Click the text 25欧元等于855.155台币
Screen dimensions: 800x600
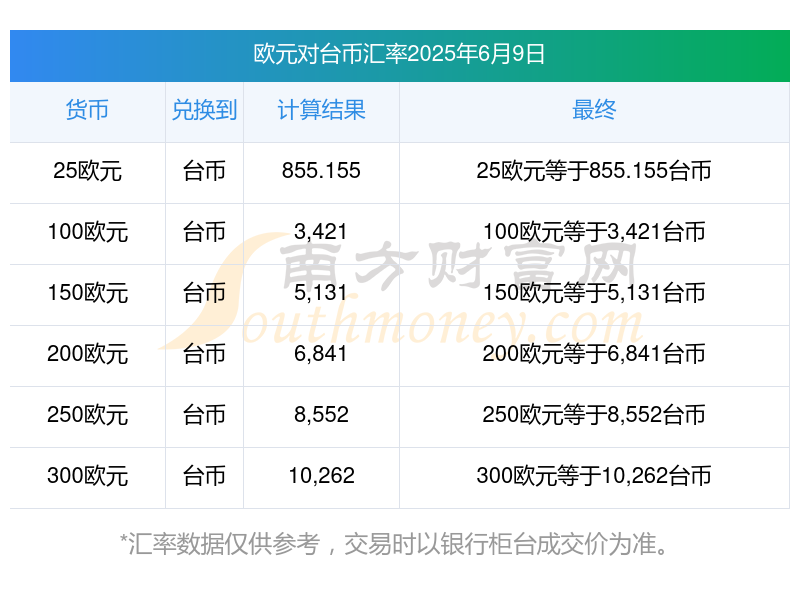[594, 171]
